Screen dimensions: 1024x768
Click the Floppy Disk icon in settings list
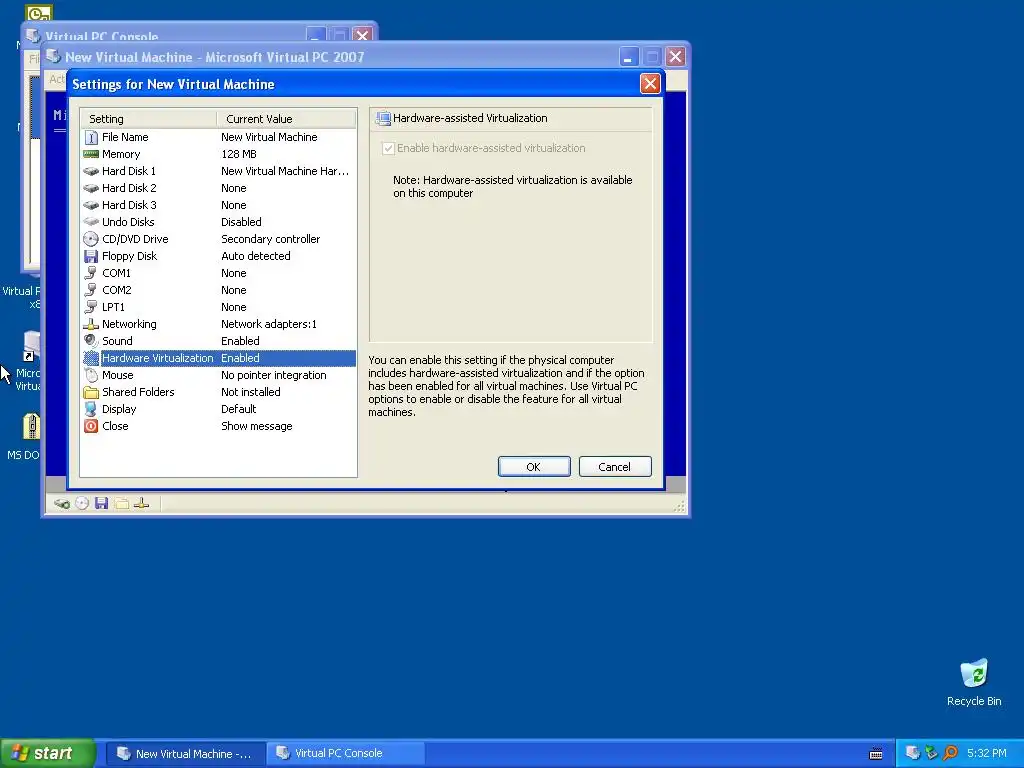point(91,256)
